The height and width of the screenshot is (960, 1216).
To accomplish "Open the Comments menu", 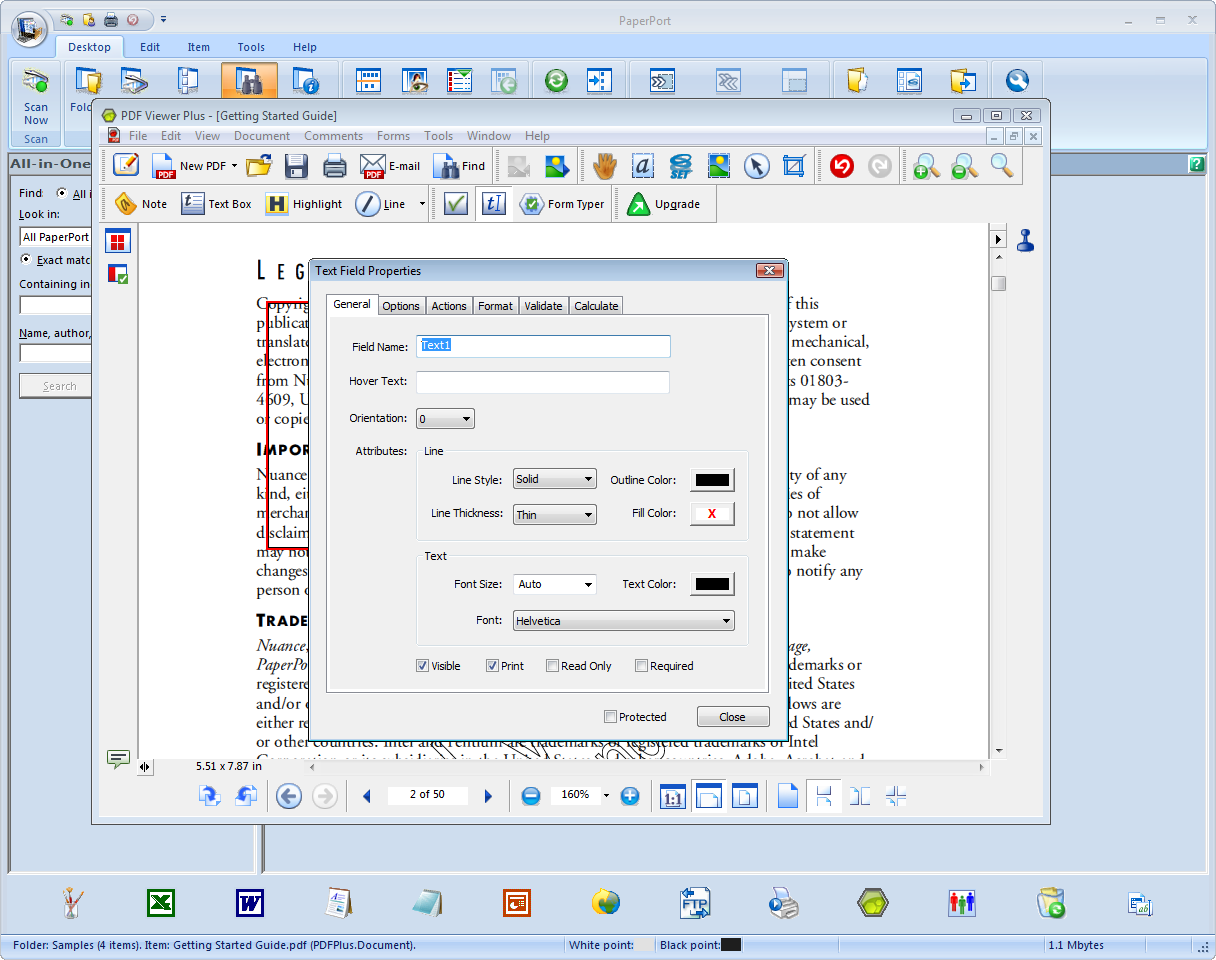I will (x=333, y=136).
